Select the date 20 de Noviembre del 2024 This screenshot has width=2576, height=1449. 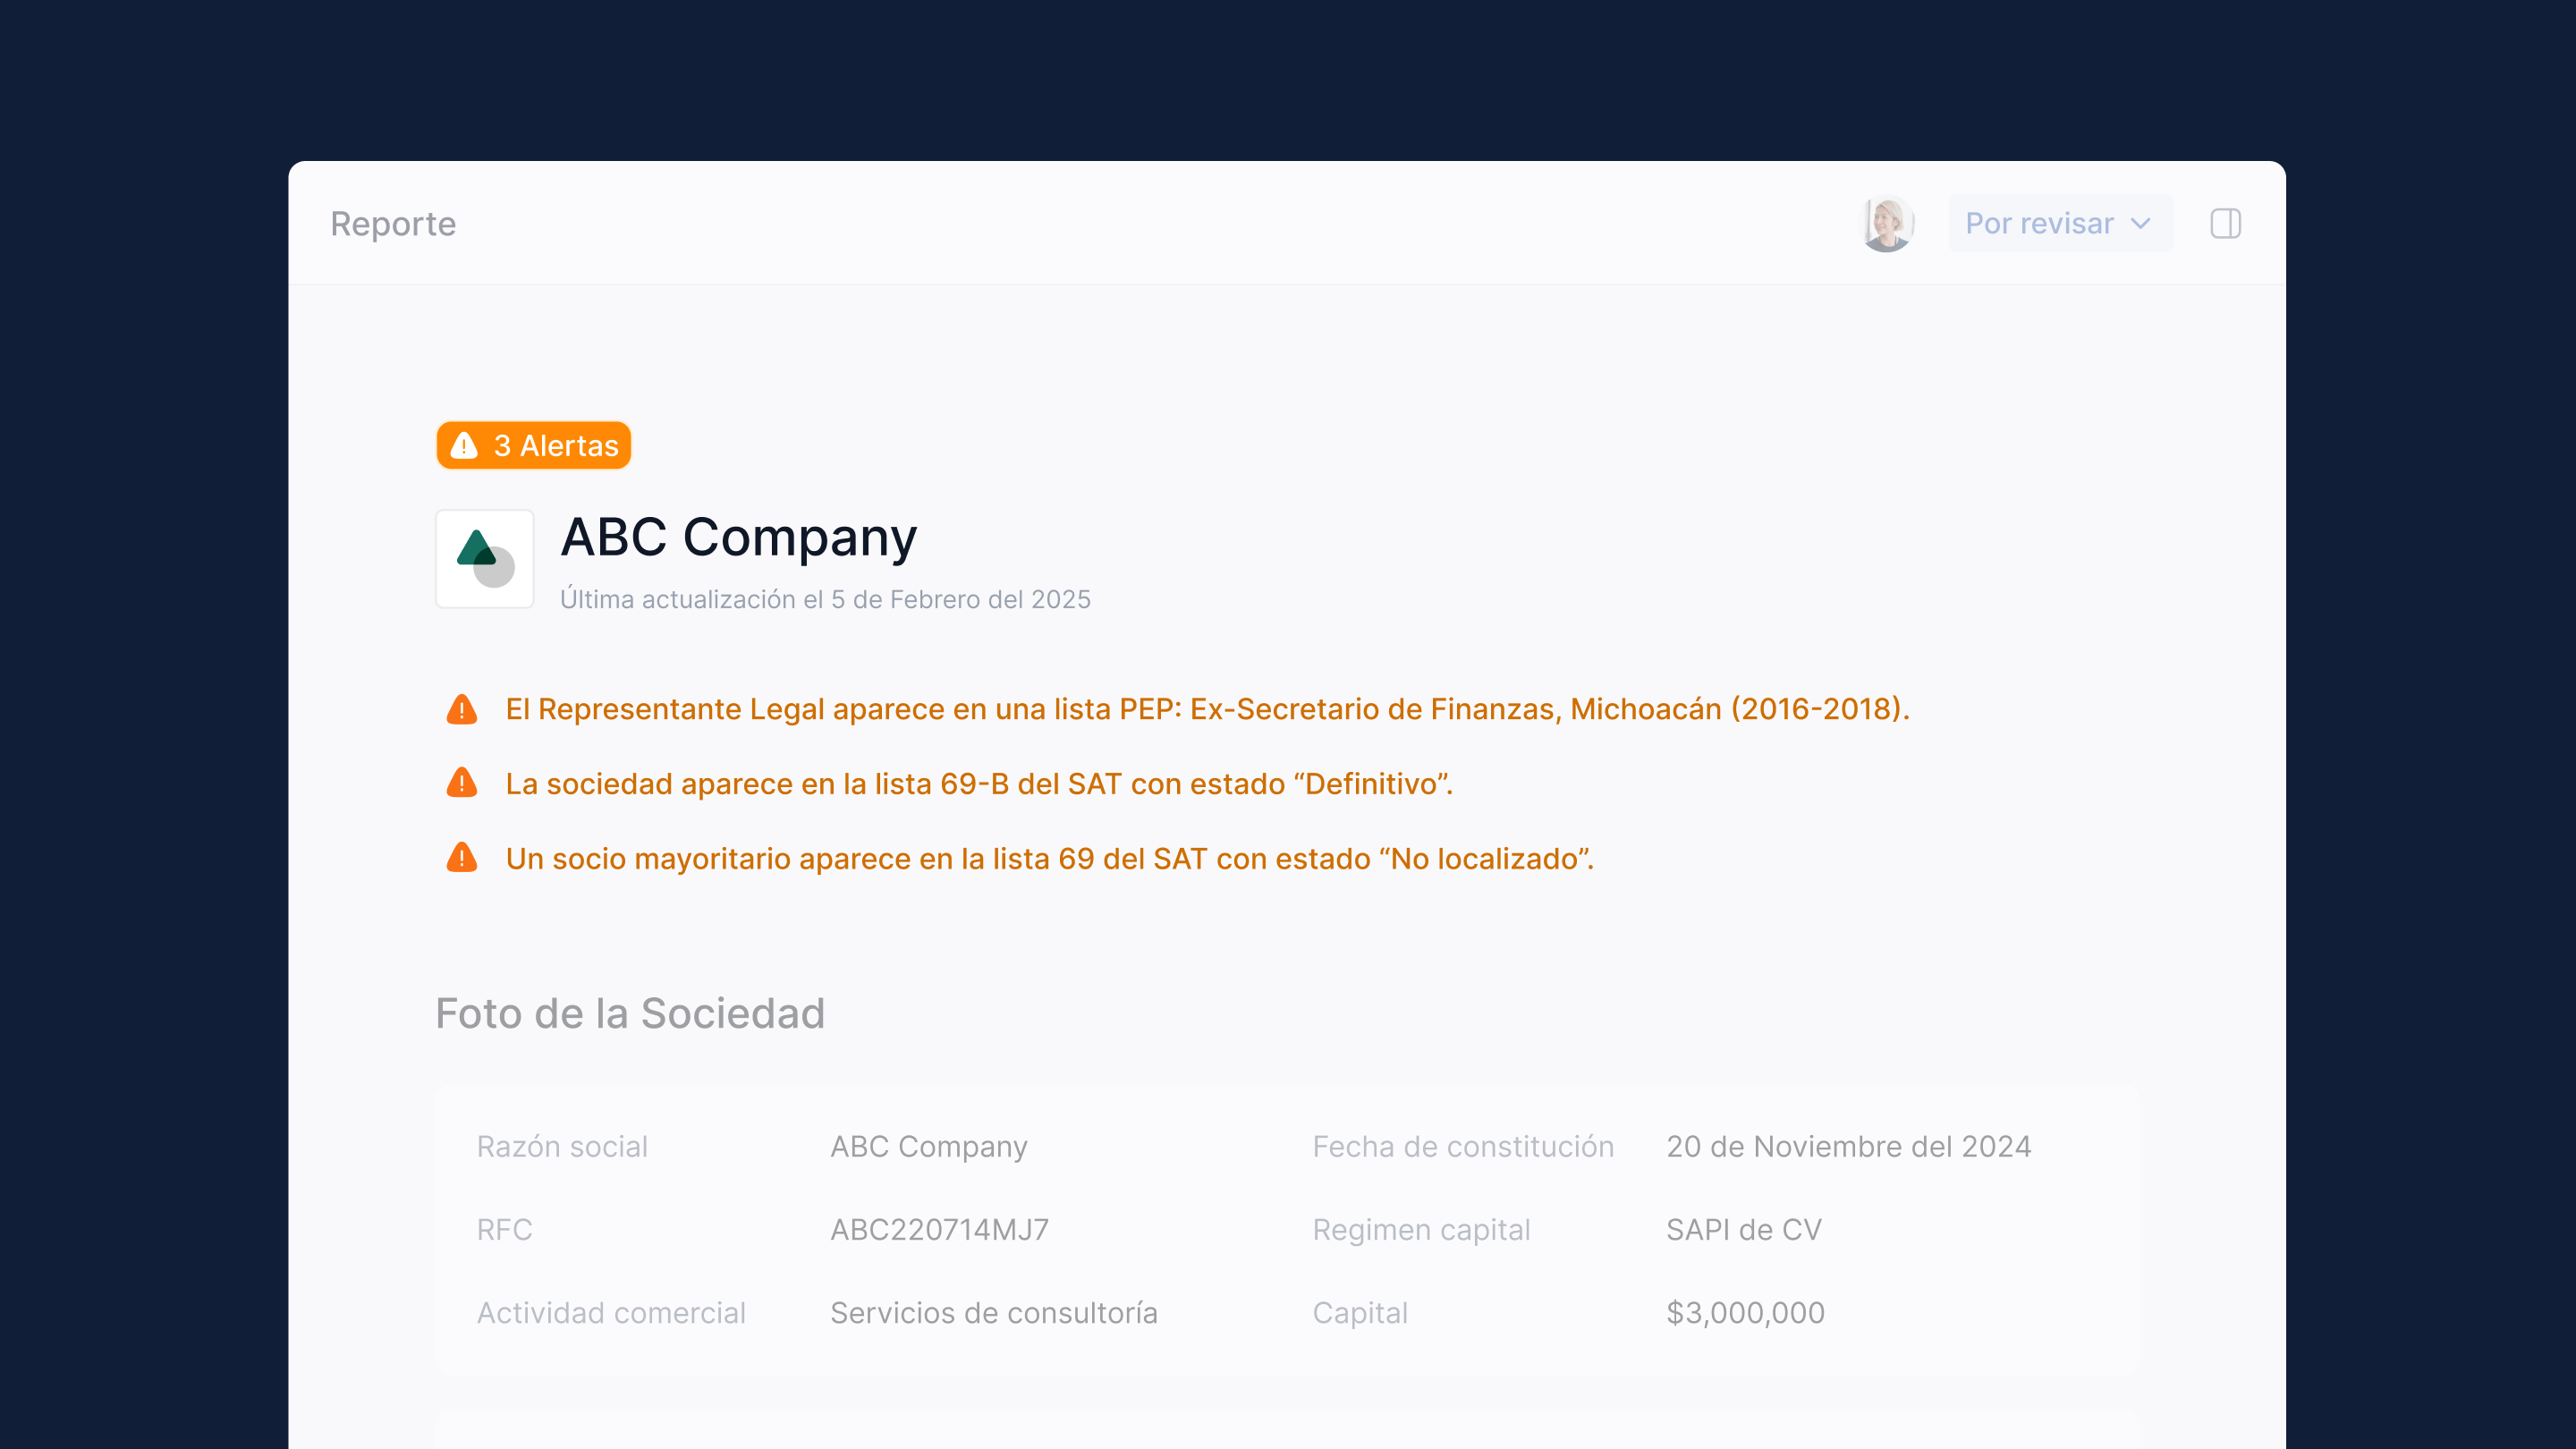pos(1848,1147)
